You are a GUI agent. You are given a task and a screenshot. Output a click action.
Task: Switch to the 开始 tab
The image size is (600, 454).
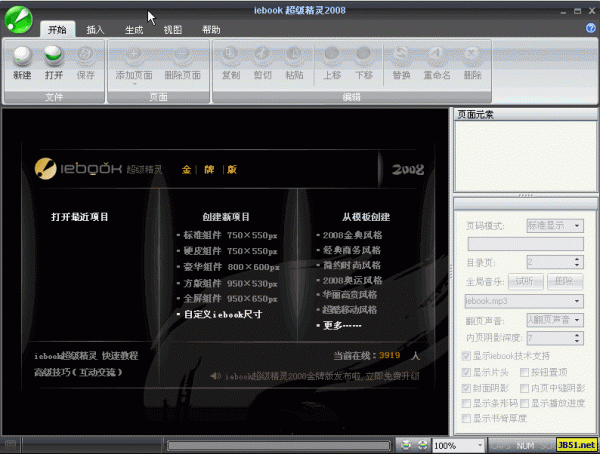coord(57,29)
